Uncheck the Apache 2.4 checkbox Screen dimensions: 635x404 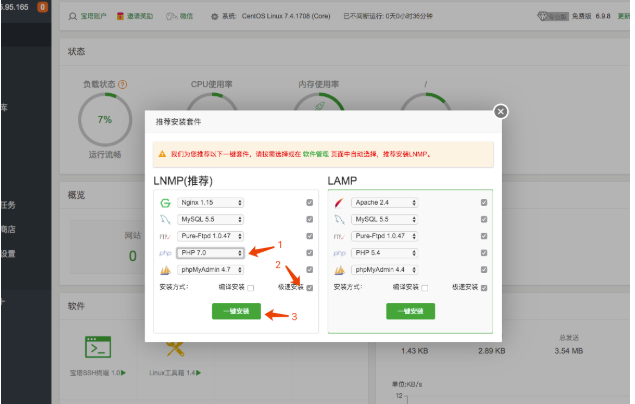[x=484, y=202]
